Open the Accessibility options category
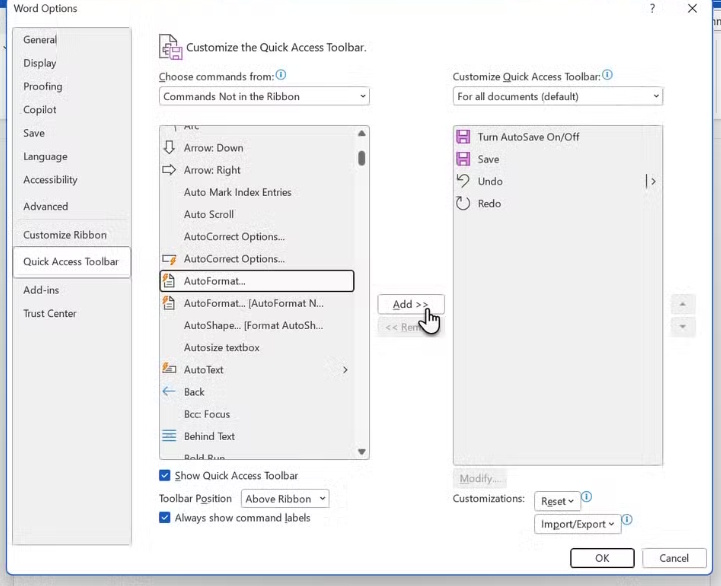This screenshot has width=721, height=586. click(x=72, y=180)
